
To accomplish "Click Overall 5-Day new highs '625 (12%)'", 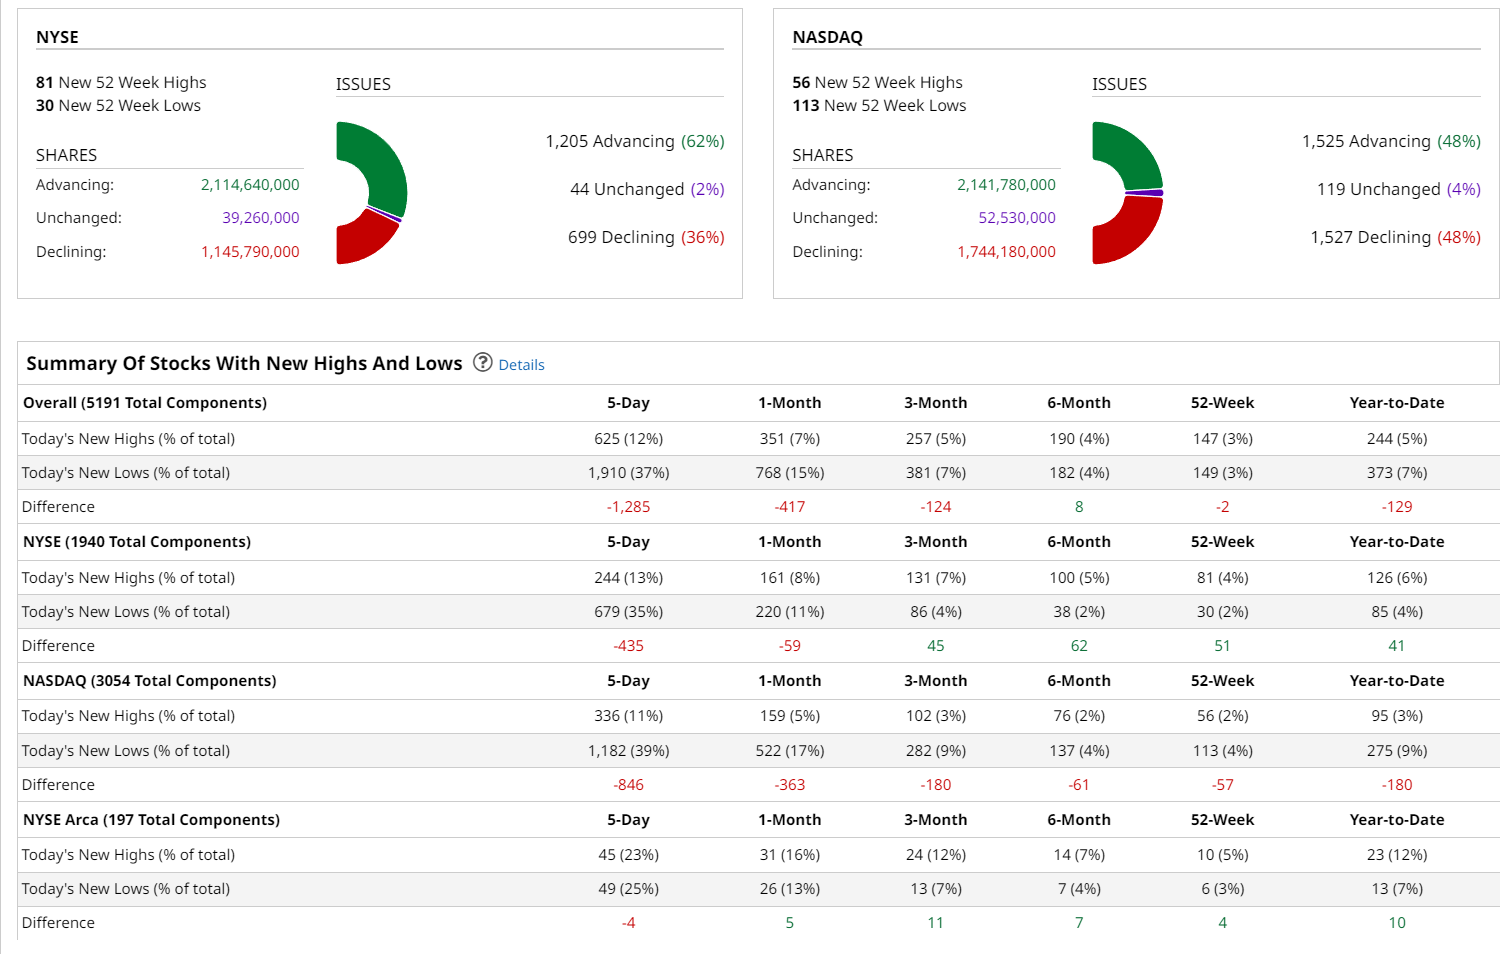I will tap(628, 439).
